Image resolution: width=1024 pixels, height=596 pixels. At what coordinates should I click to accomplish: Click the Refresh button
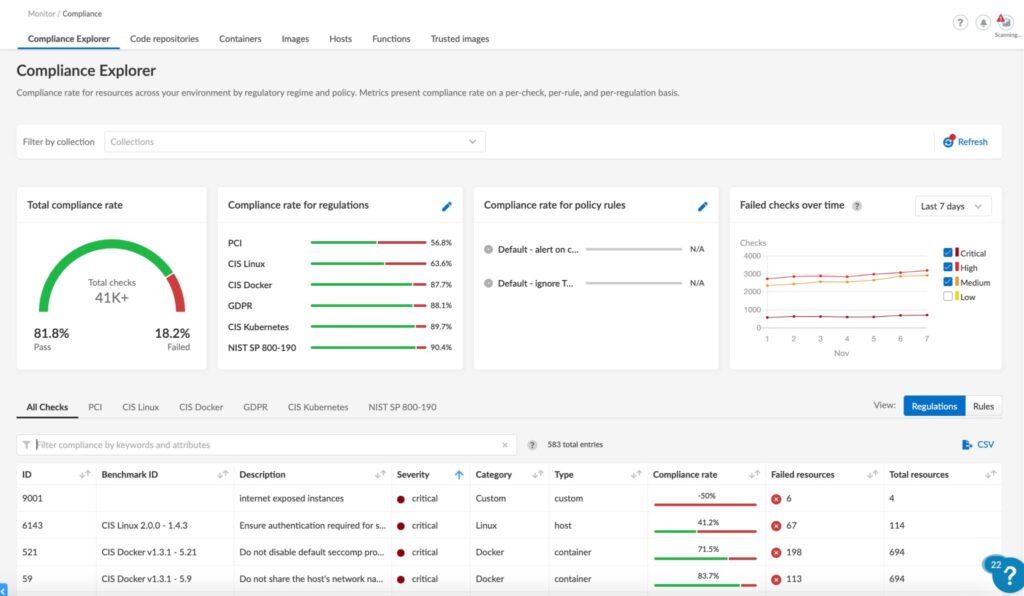click(x=965, y=142)
